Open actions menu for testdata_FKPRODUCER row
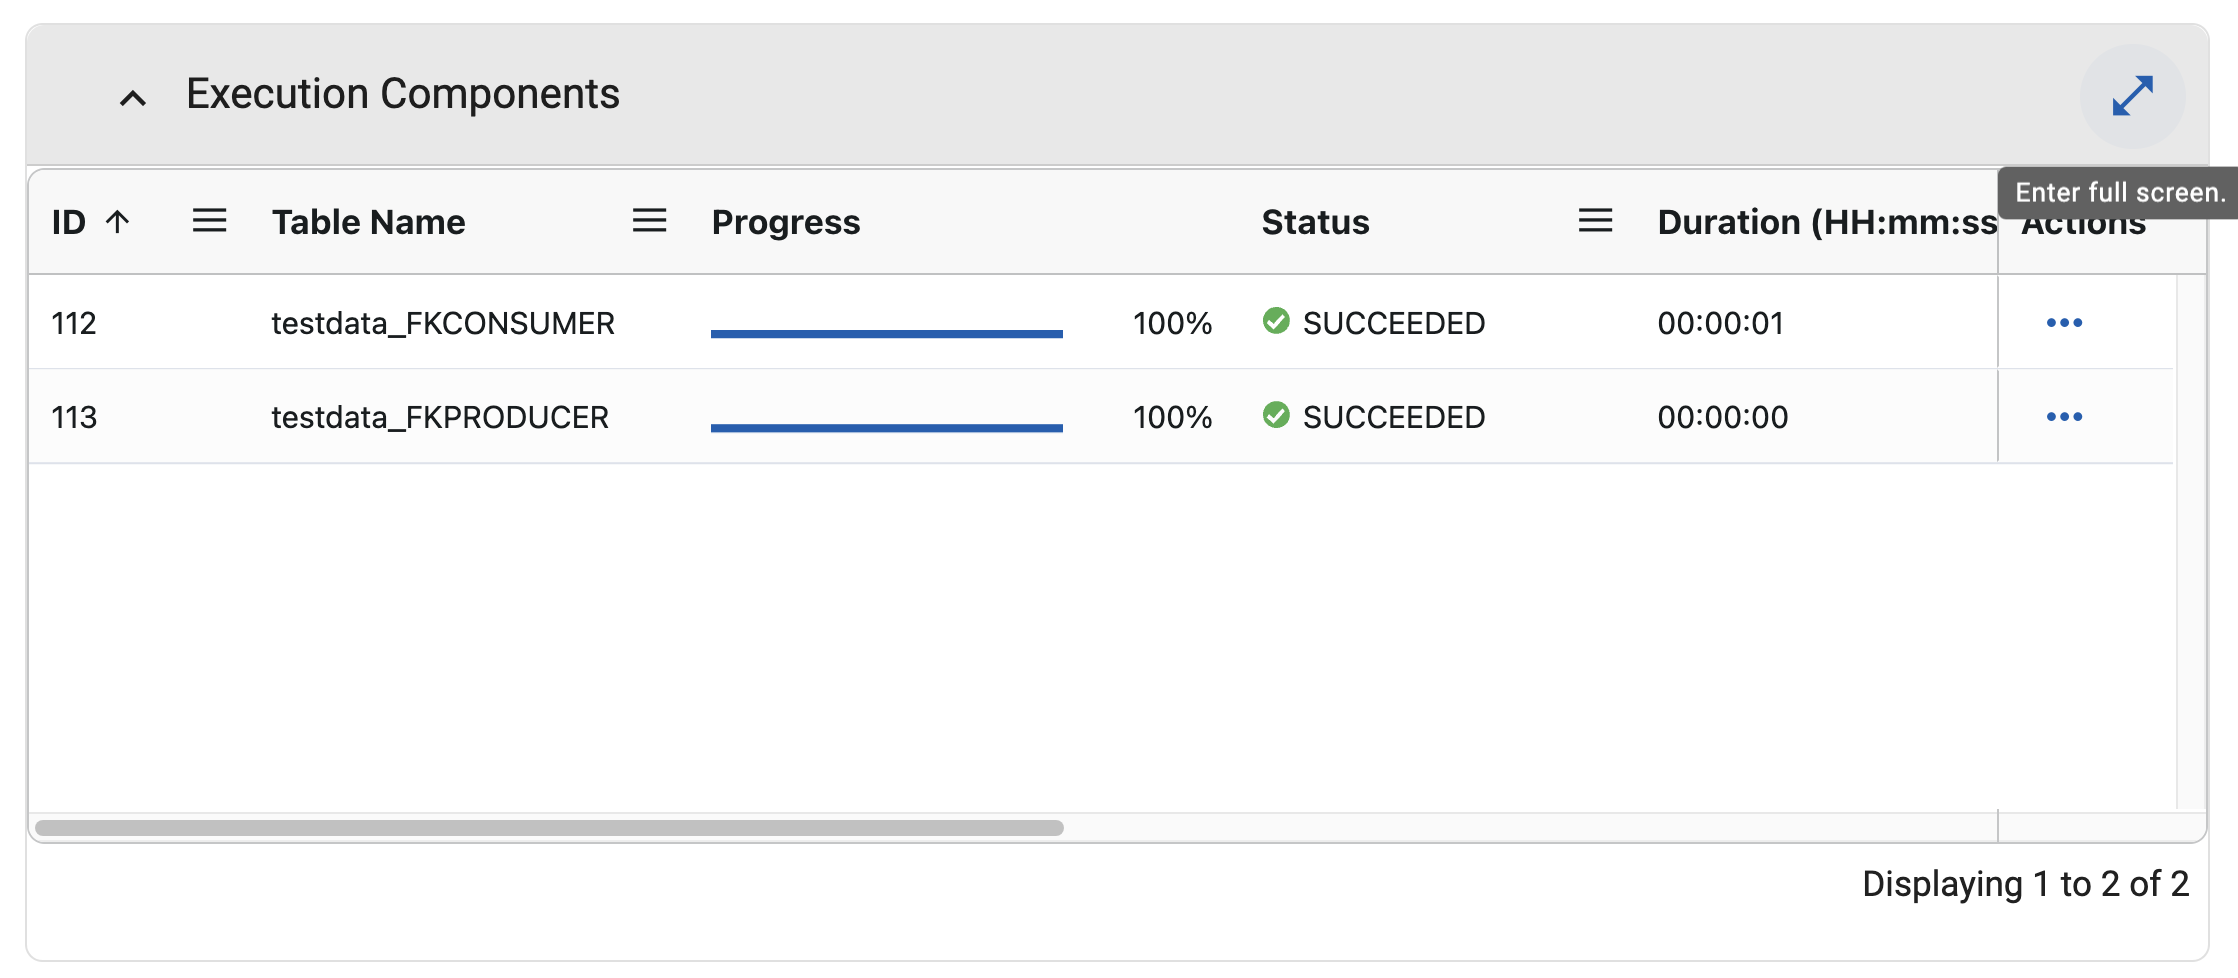Viewport: 2238px width, 978px height. click(2064, 417)
